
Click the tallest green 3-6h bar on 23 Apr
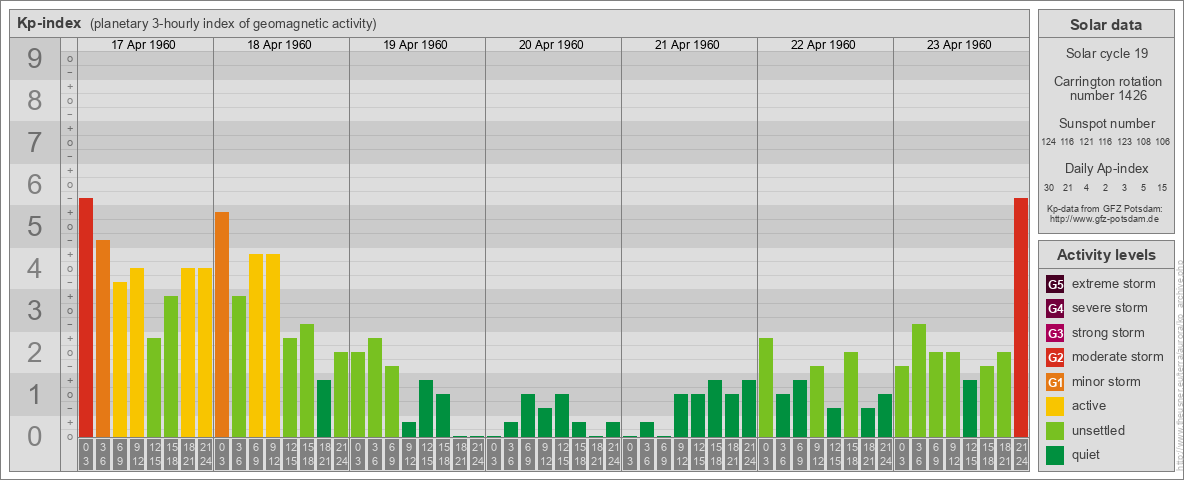(x=918, y=380)
